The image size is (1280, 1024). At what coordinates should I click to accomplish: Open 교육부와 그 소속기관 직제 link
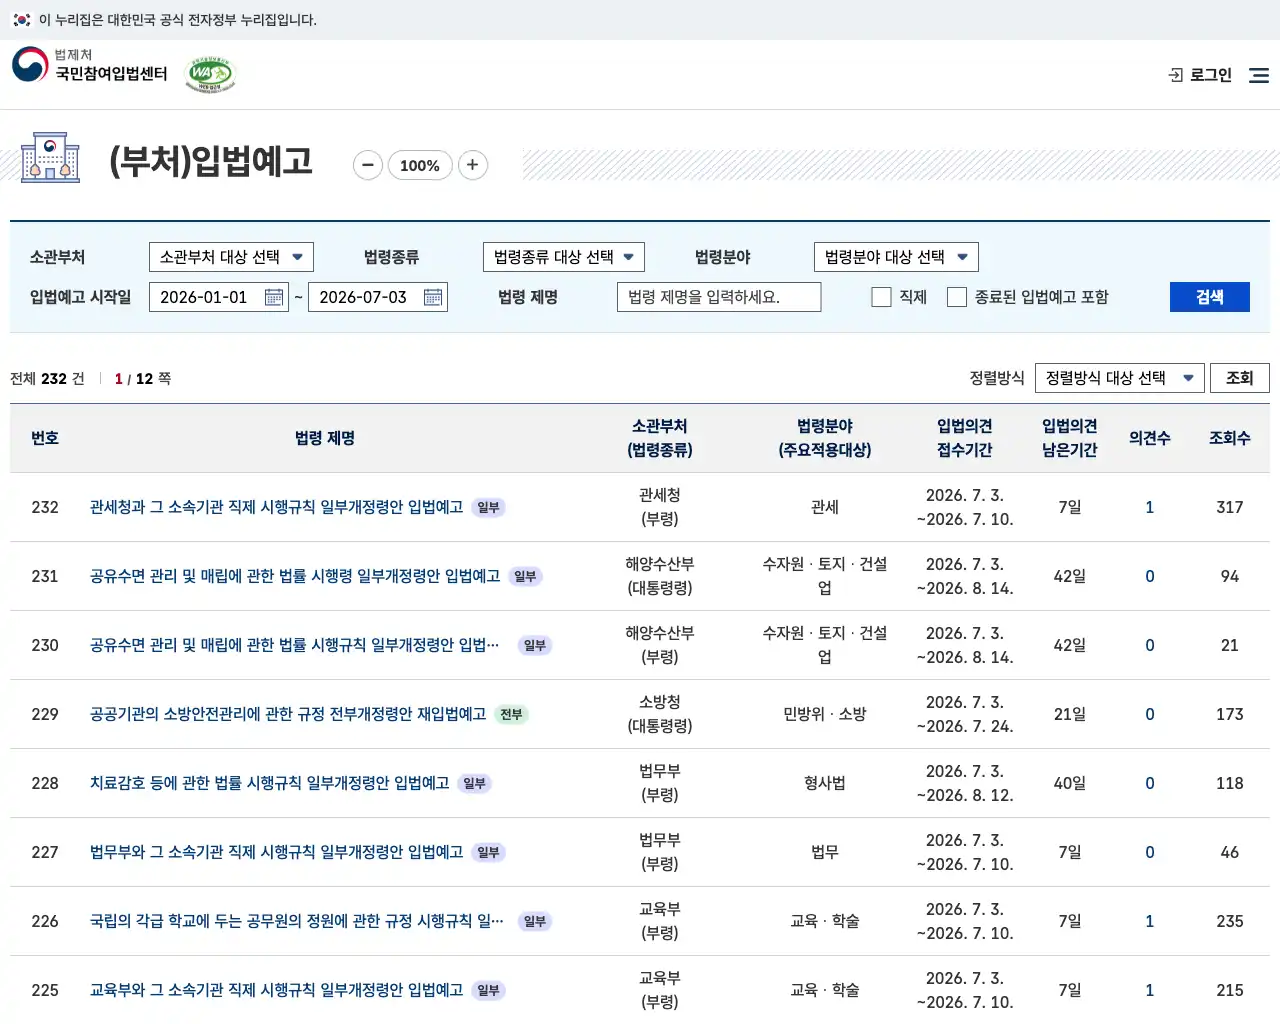(277, 990)
